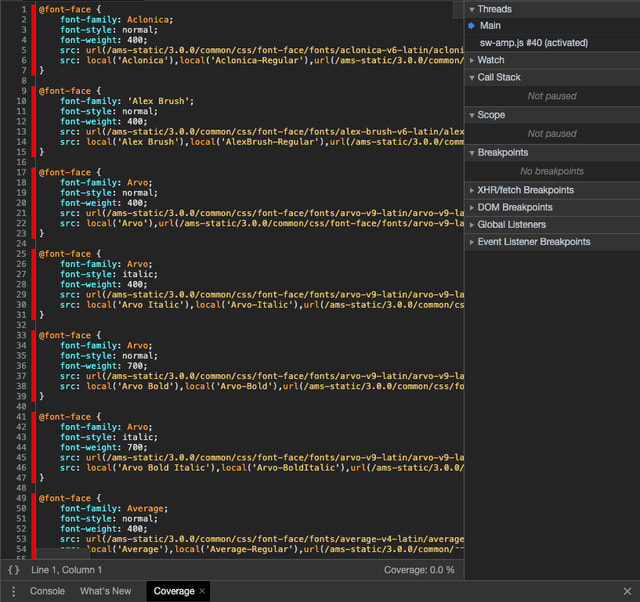
Task: Collapse the Threads section
Action: pyautogui.click(x=552, y=9)
